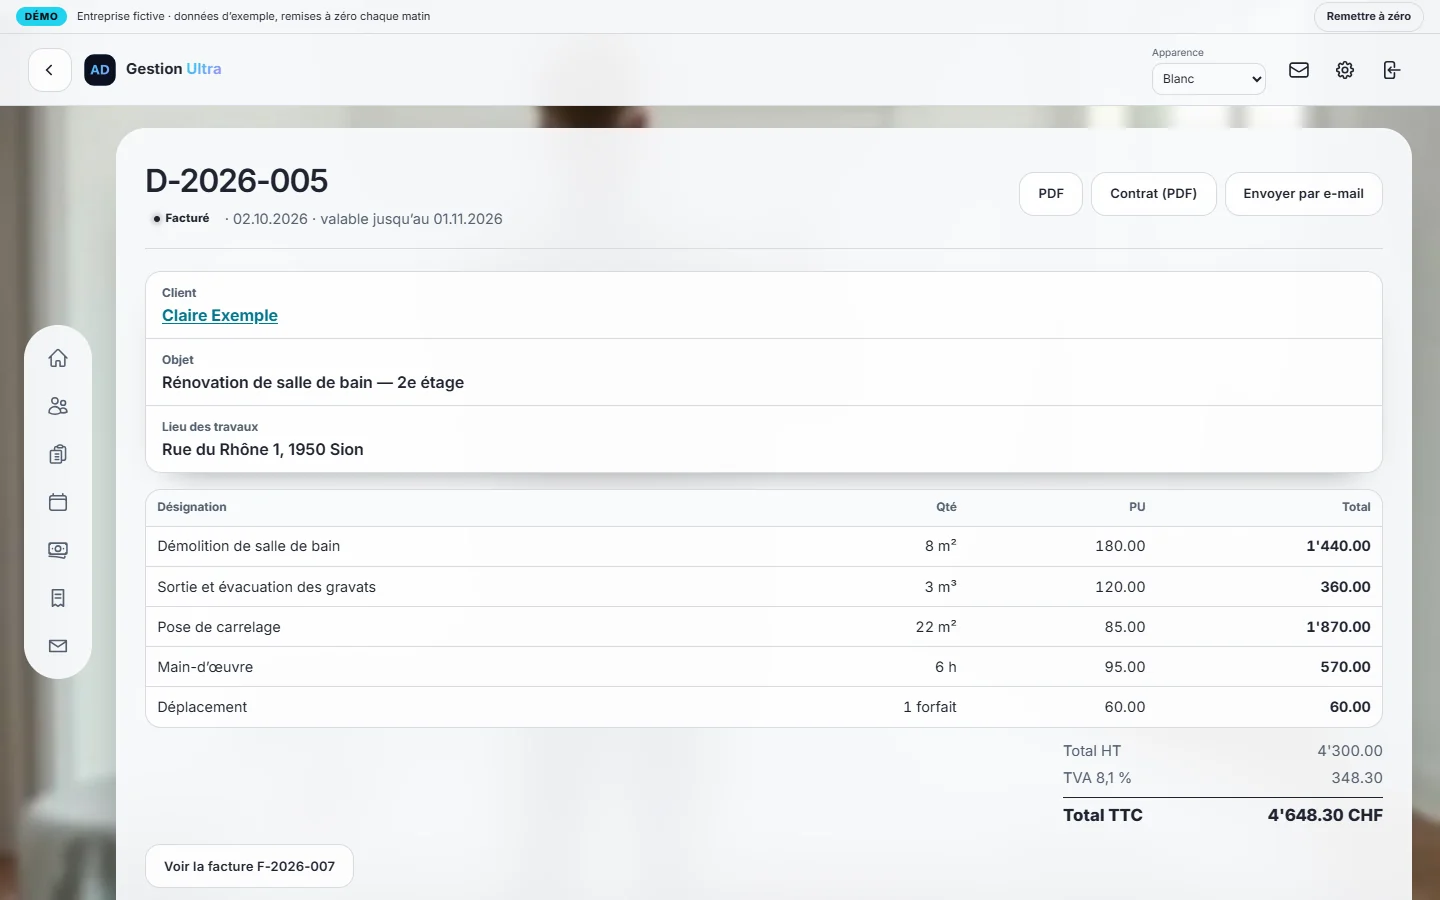
Task: Open the home icon in the sidebar
Action: (x=58, y=358)
